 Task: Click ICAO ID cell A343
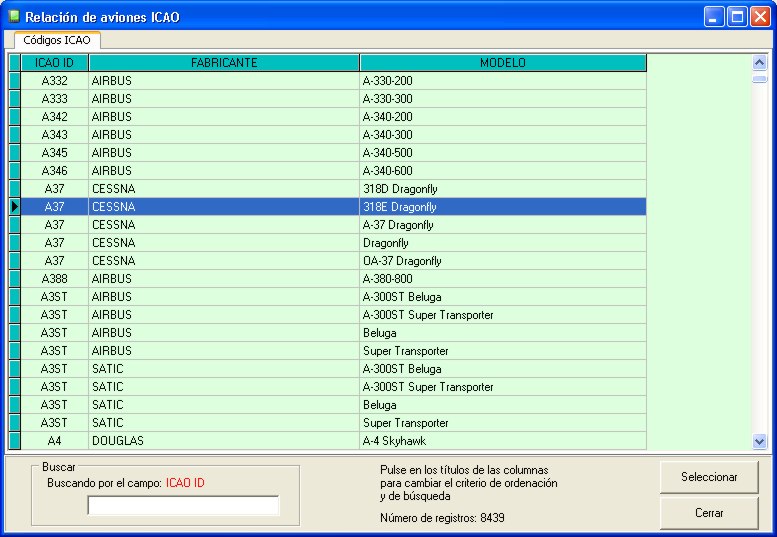coord(55,135)
